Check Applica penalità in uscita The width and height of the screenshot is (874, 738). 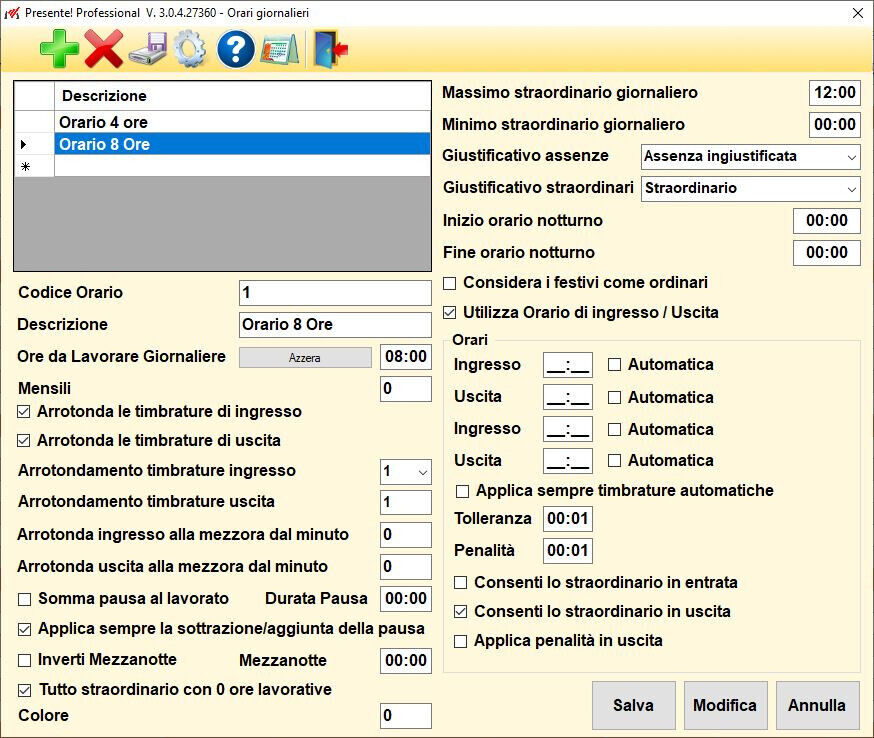[460, 642]
